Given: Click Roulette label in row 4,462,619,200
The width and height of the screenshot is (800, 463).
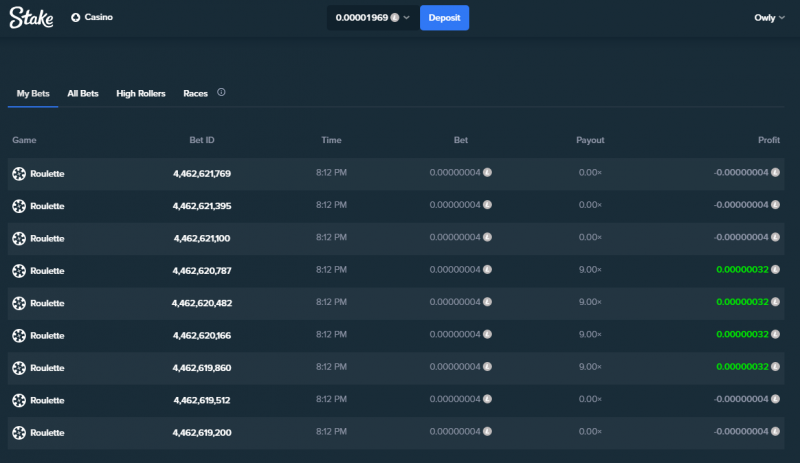Looking at the screenshot, I should pyautogui.click(x=47, y=433).
